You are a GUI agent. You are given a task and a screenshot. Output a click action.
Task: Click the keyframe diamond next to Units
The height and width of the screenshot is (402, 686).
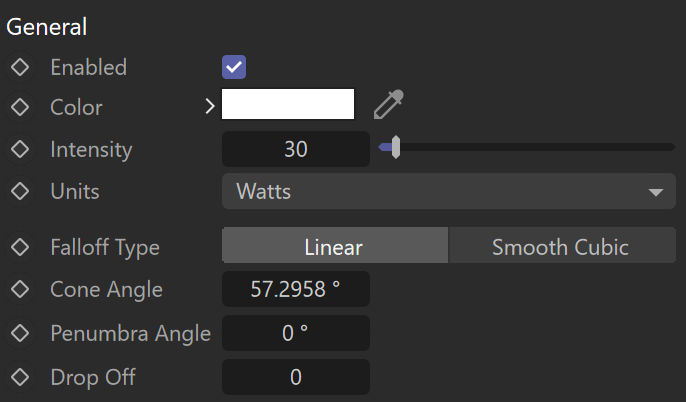20,191
